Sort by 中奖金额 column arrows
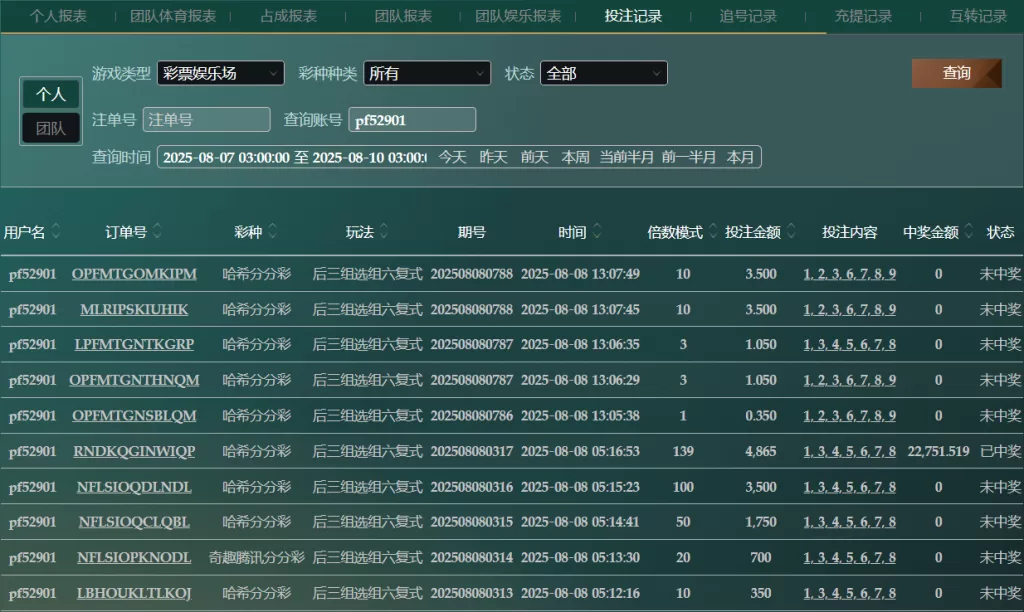Screen dimensions: 1024x612 point(968,231)
